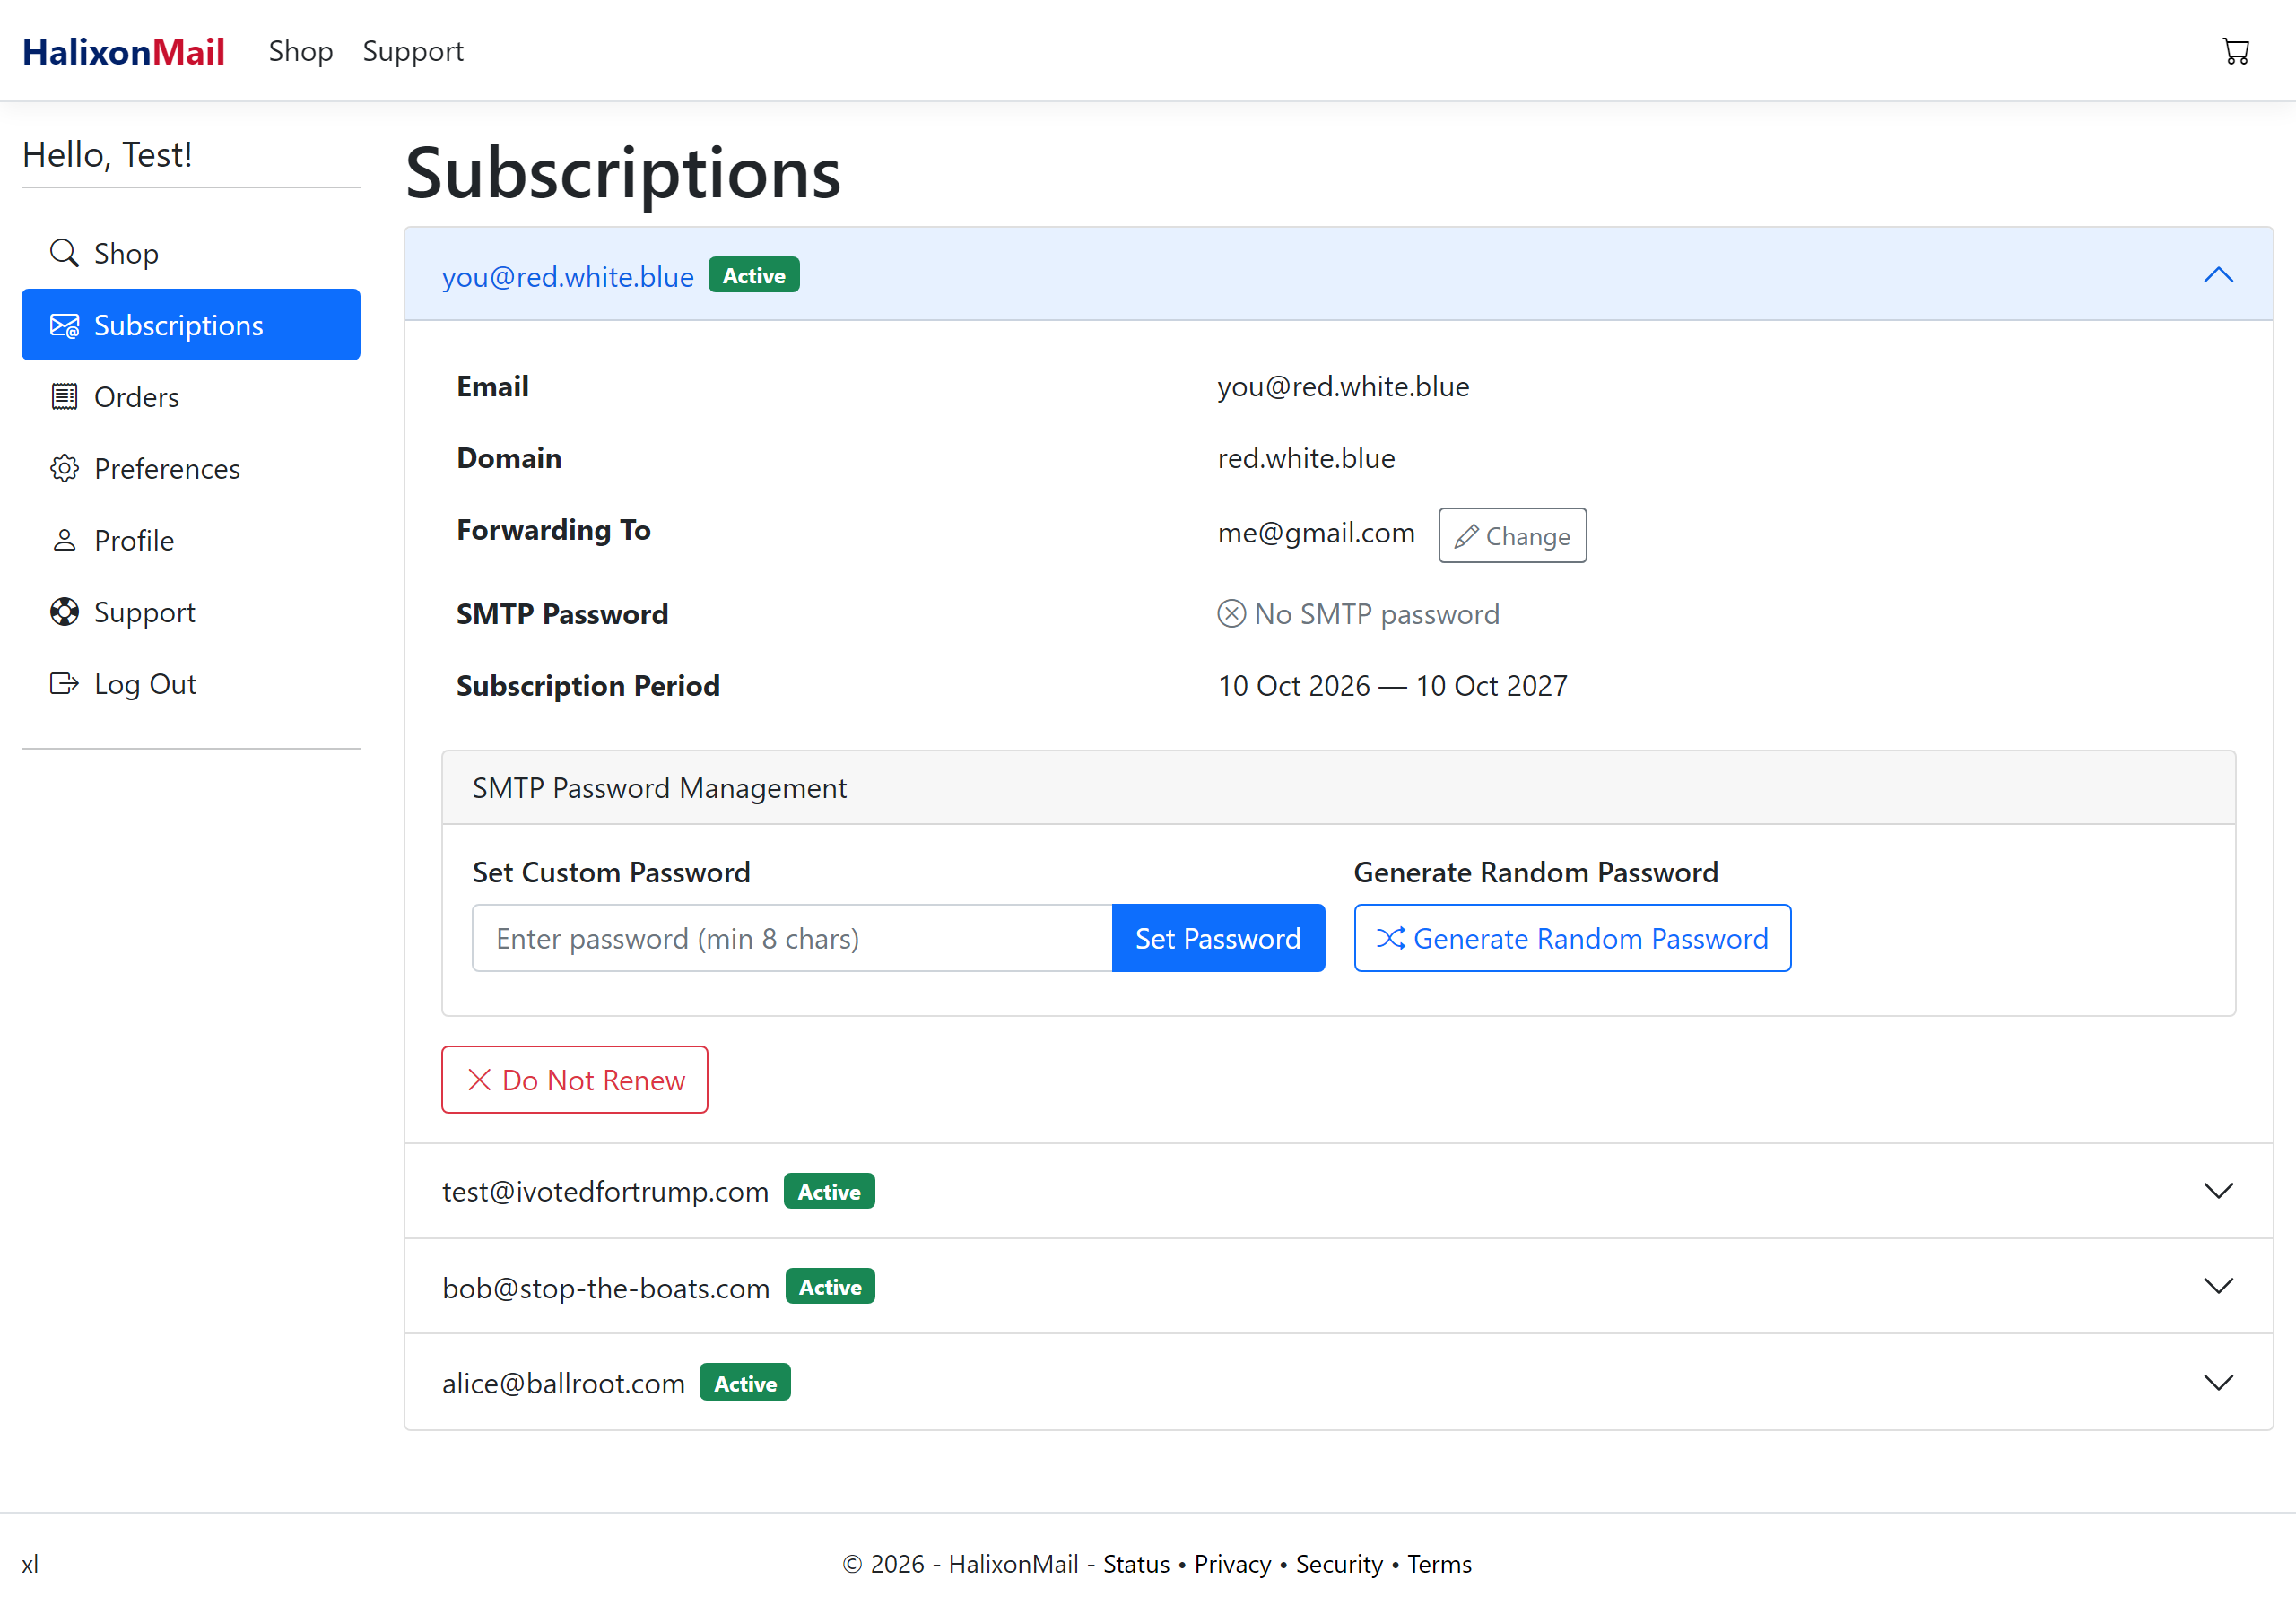The image size is (2296, 1614).
Task: Click the Active badge beside bob@stop-the-boats.com
Action: coord(830,1287)
